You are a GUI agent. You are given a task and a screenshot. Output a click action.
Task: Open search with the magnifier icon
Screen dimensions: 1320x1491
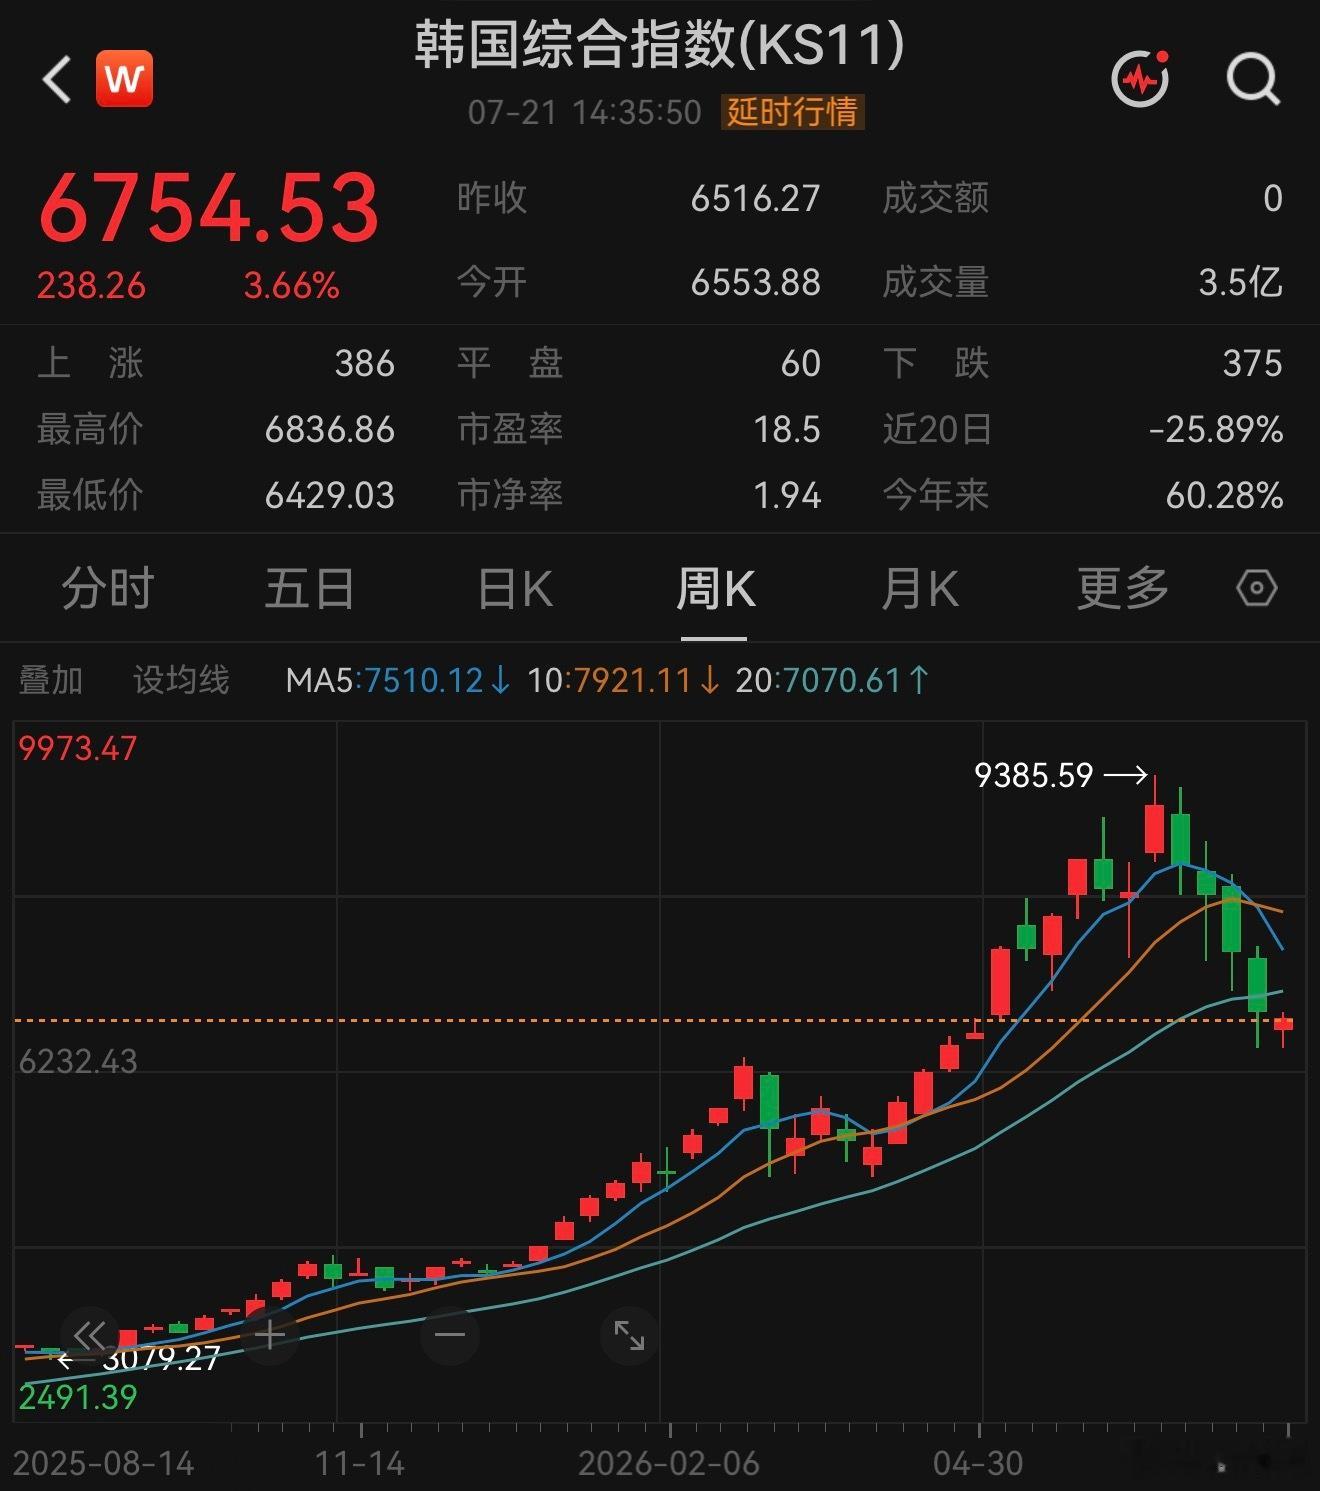coord(1253,78)
